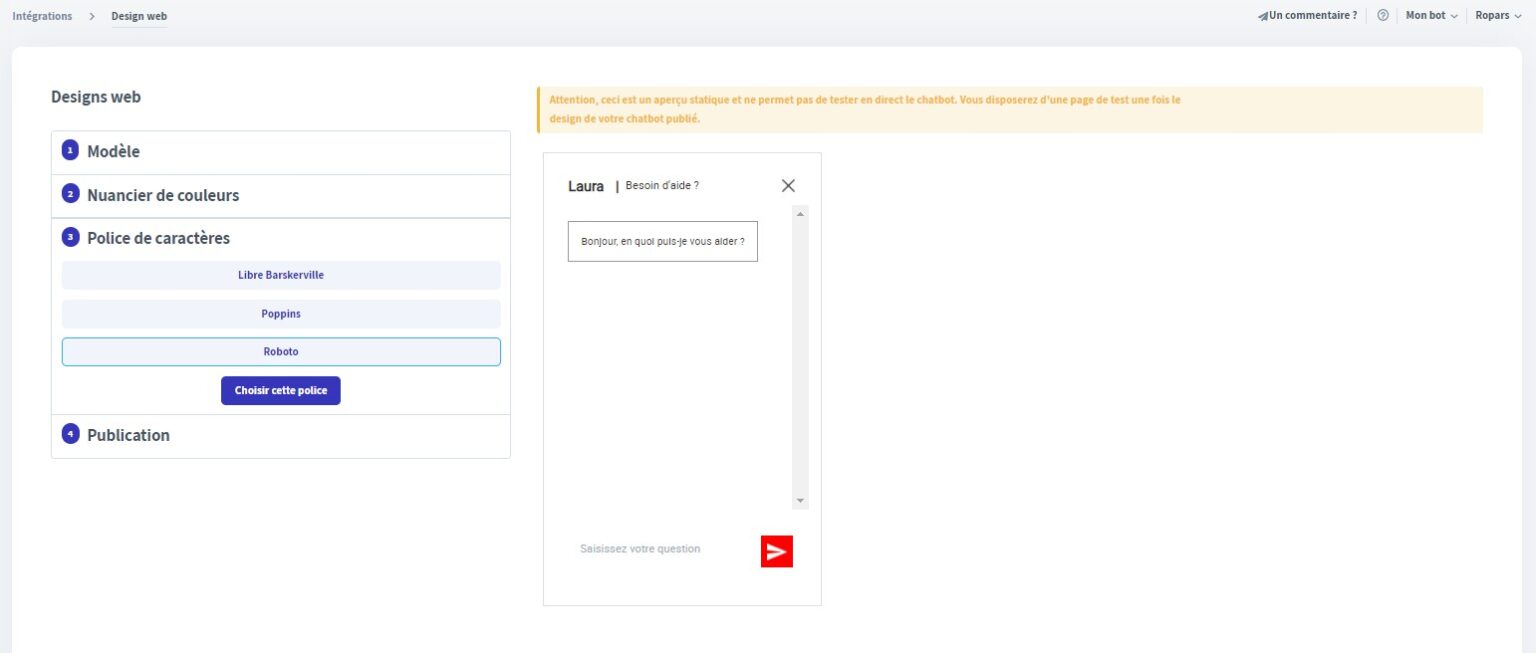This screenshot has height=653, width=1536.
Task: Select the Roboto font option
Action: pyautogui.click(x=281, y=351)
